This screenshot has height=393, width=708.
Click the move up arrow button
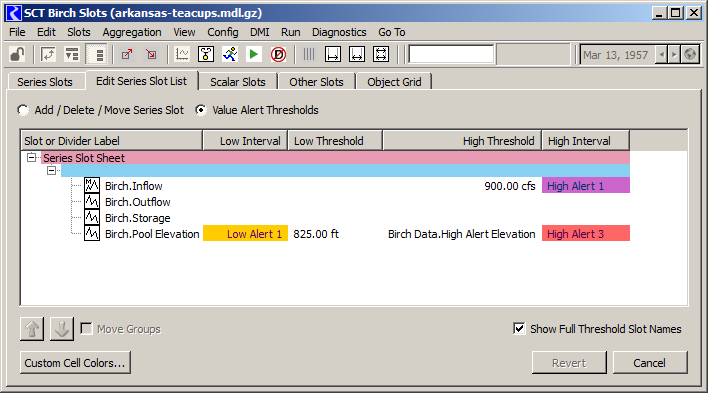(32, 329)
